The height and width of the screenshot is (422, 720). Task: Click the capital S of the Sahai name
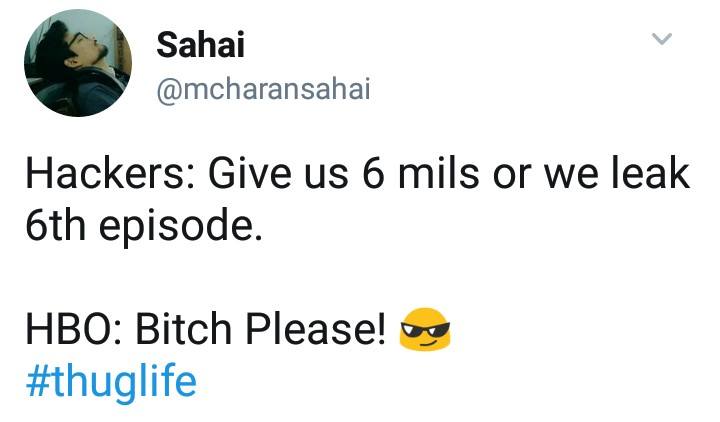[x=167, y=45]
